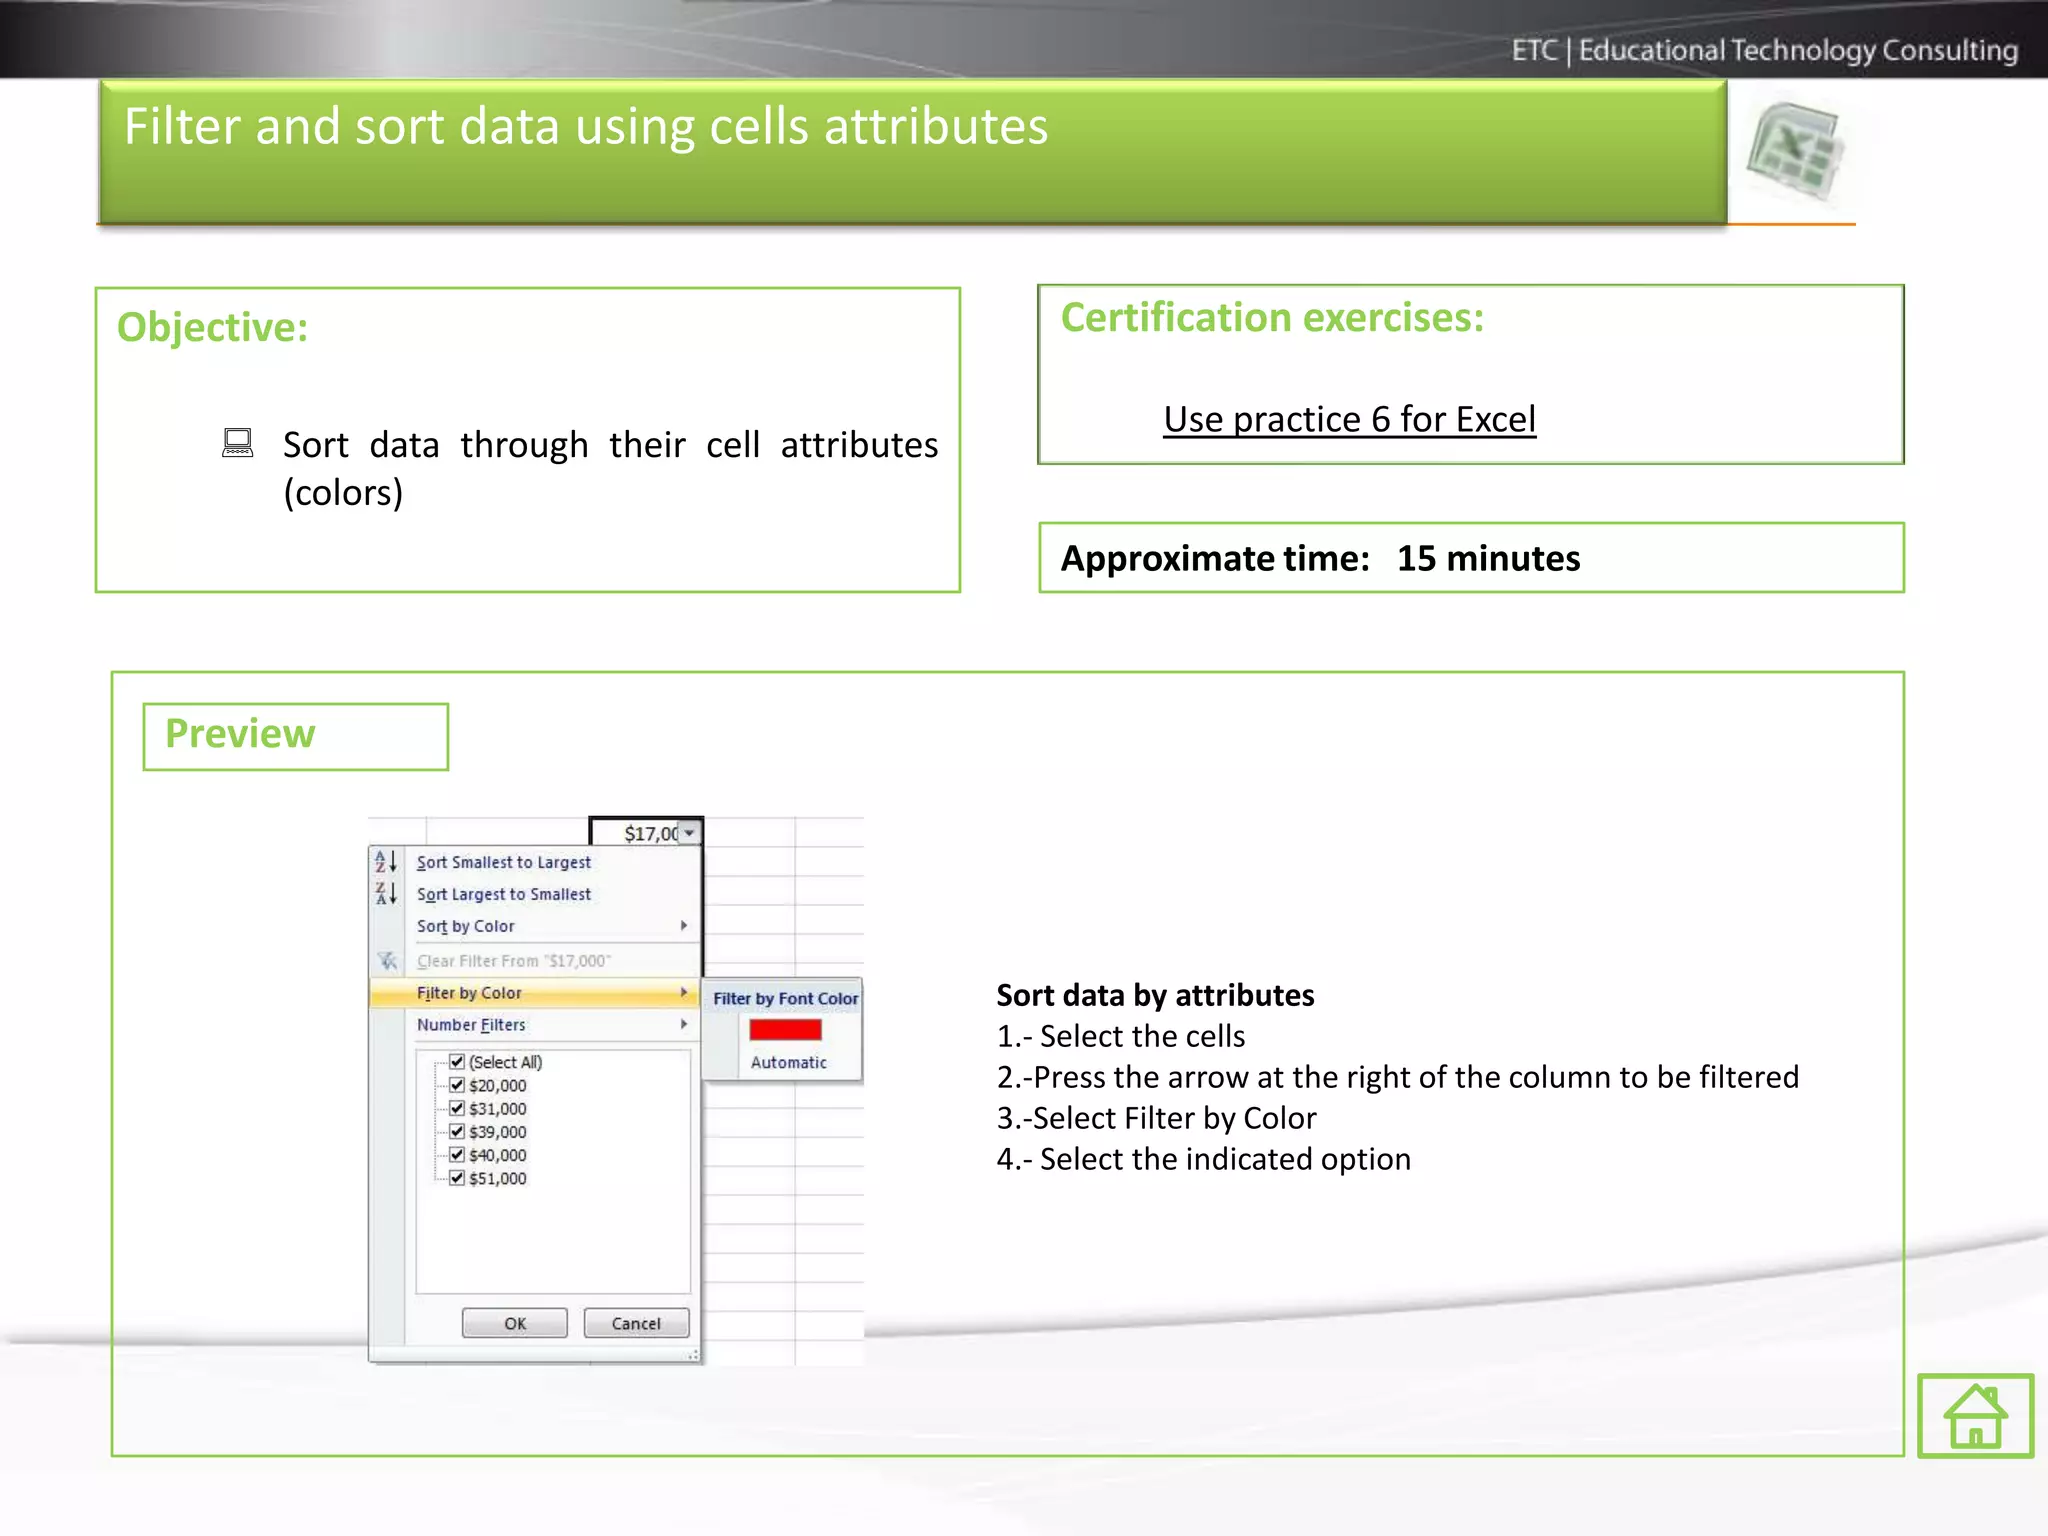Click the 1.- Select the cells step
The height and width of the screenshot is (1536, 2048).
1121,1036
